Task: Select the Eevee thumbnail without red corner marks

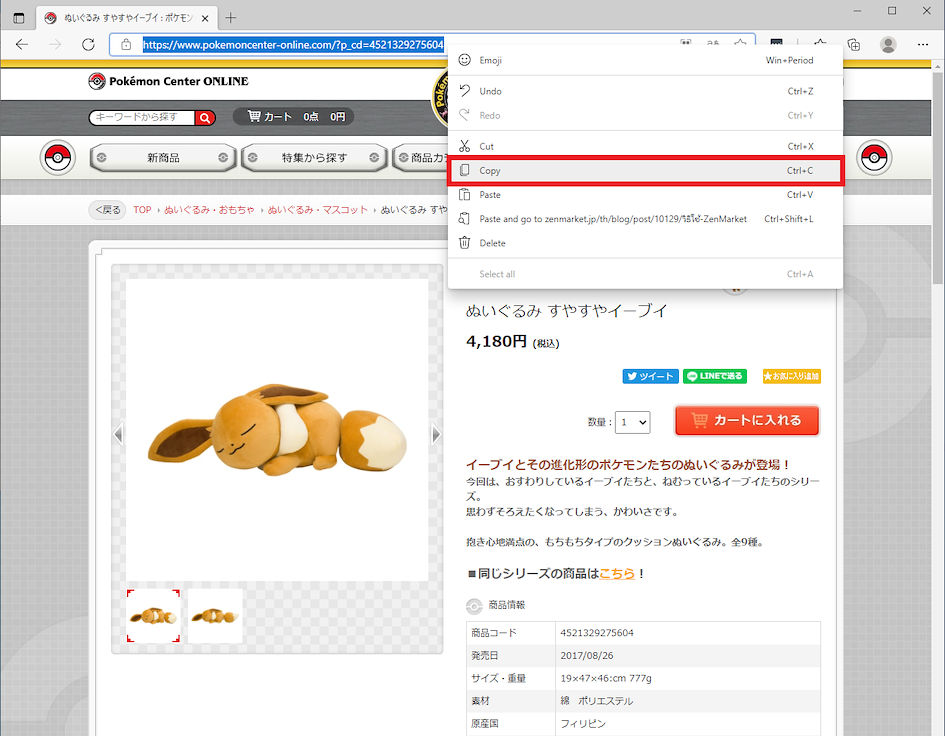Action: pos(215,616)
